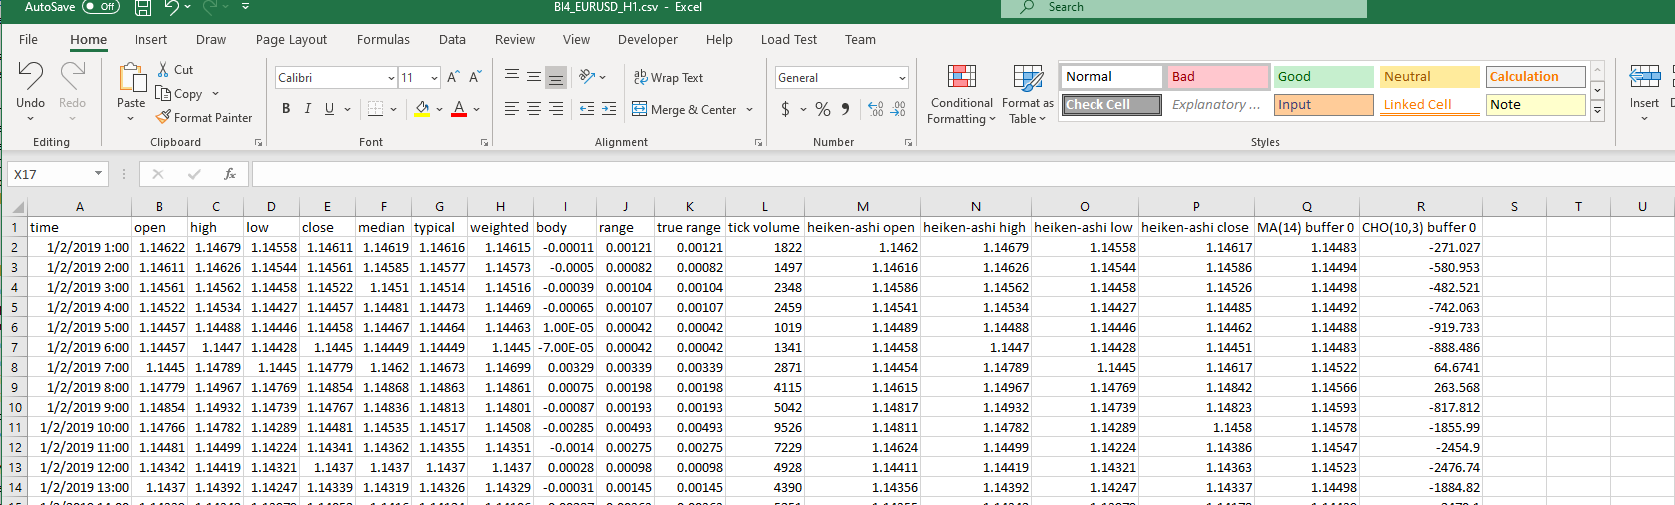Apply the Calculation cell style

(x=1536, y=77)
